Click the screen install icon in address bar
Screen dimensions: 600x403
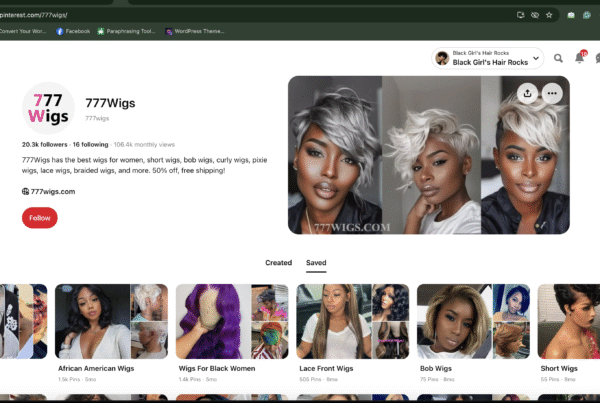point(520,15)
